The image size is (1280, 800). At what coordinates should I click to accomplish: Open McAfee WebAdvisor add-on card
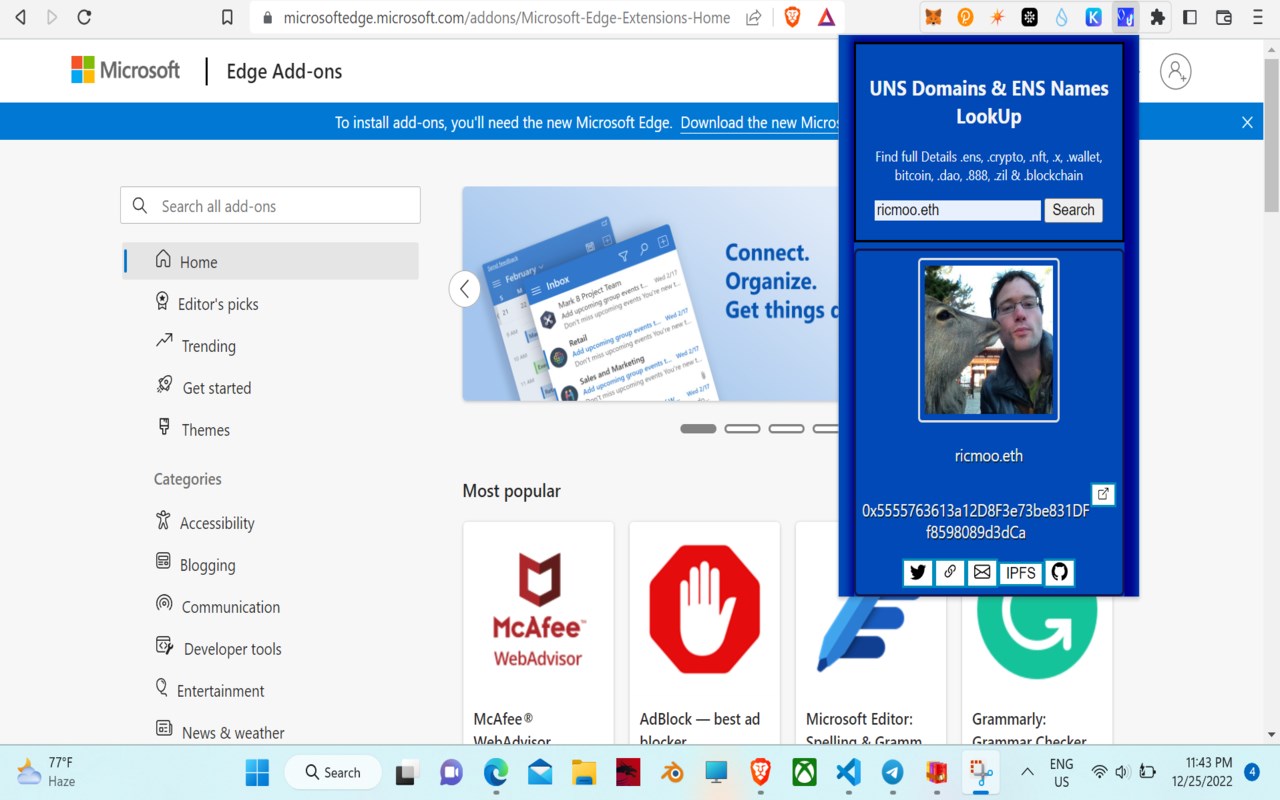point(538,633)
